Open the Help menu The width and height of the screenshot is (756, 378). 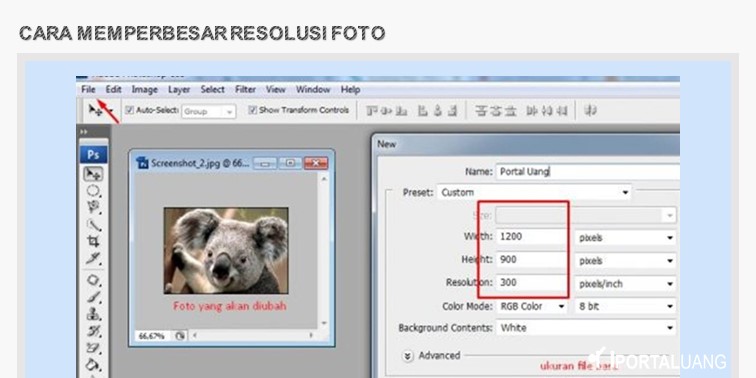(x=351, y=90)
